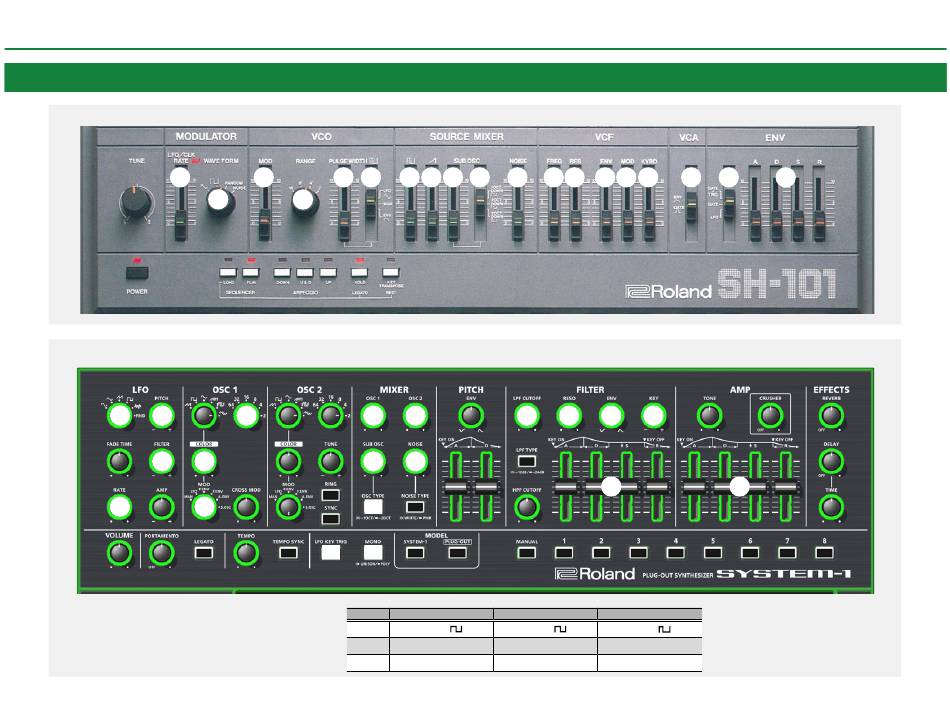This screenshot has height=709, width=950.
Task: Click the System-1 OSC 1 waveform knob
Action: 204,416
